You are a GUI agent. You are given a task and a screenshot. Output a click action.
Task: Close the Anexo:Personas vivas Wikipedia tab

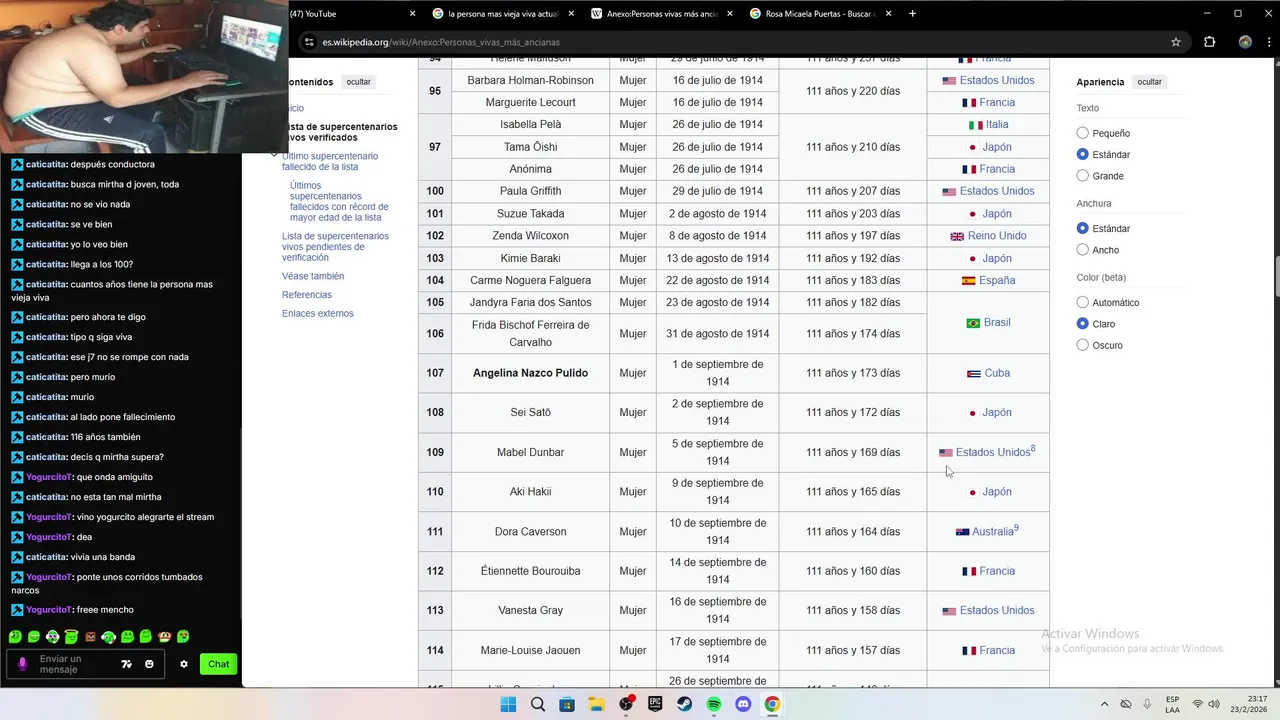730,14
